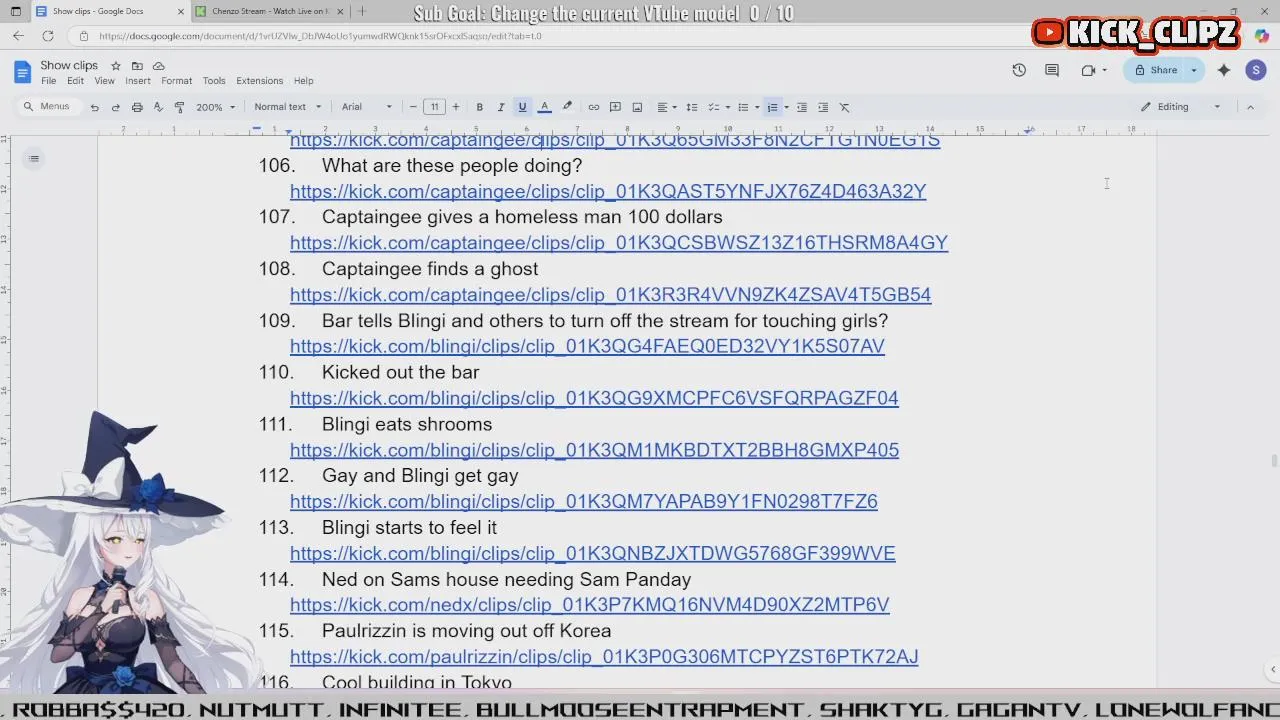Image resolution: width=1280 pixels, height=720 pixels.
Task: Toggle italic formatting
Action: (x=501, y=107)
